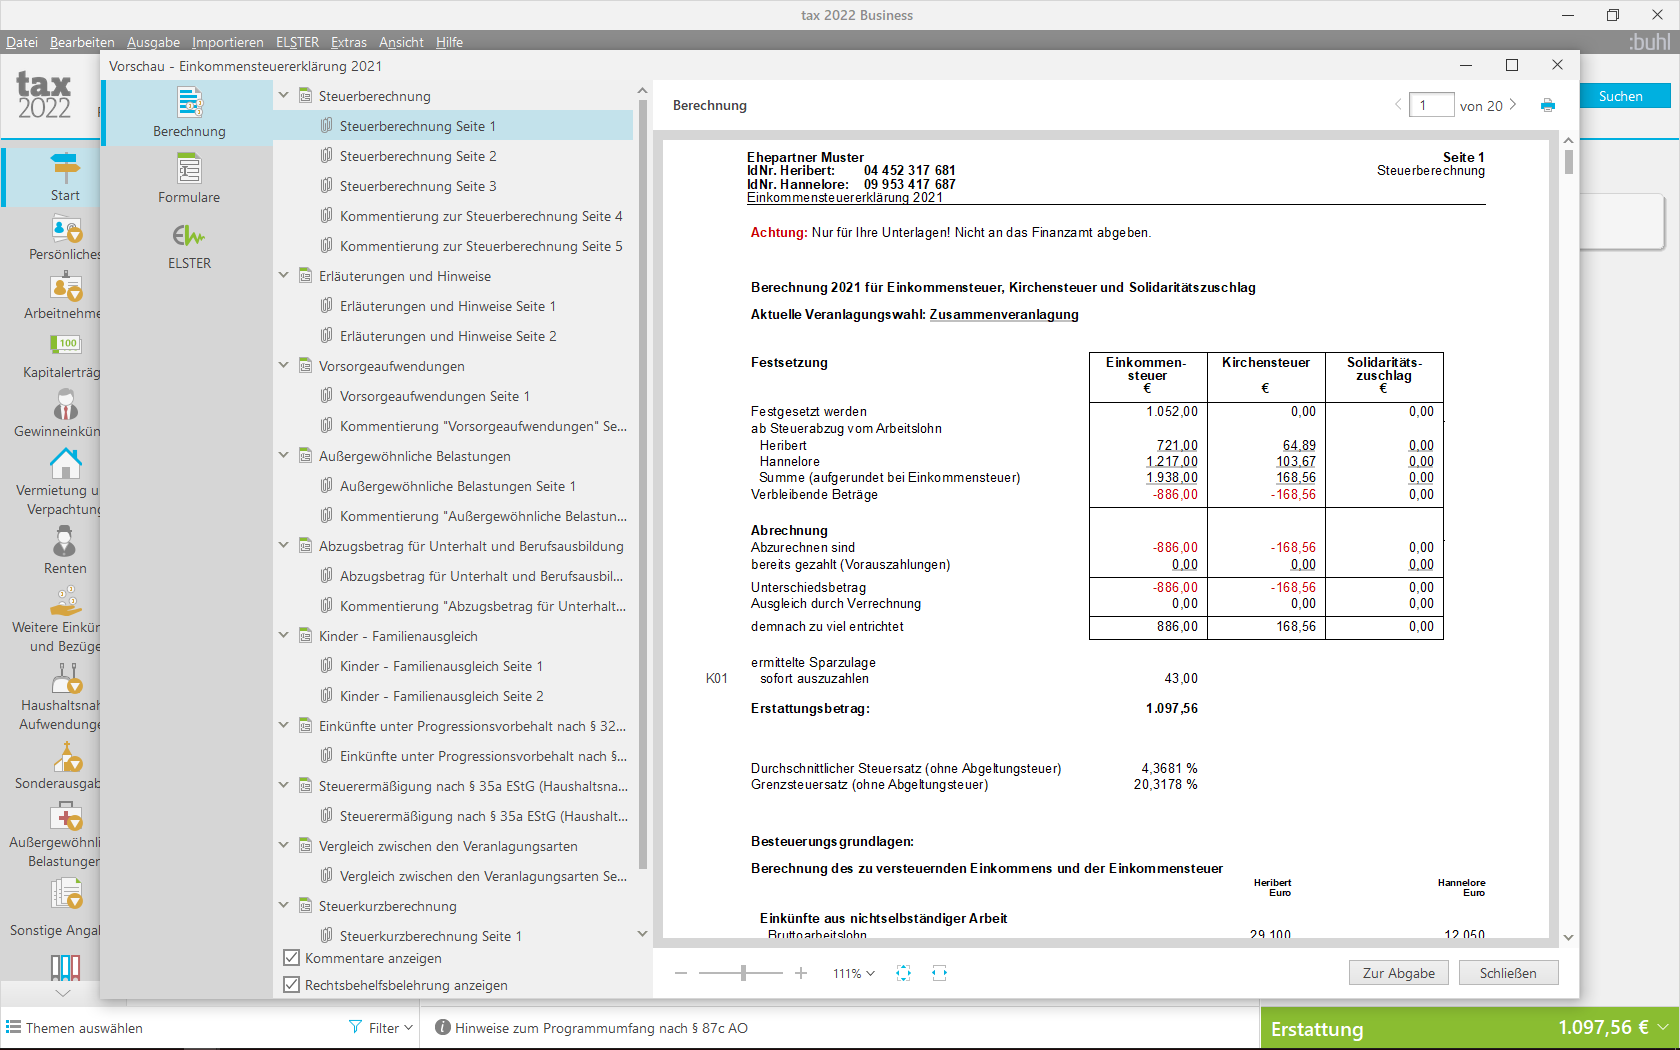The width and height of the screenshot is (1680, 1050).
Task: Open the ELSTER view icon
Action: pos(189,235)
